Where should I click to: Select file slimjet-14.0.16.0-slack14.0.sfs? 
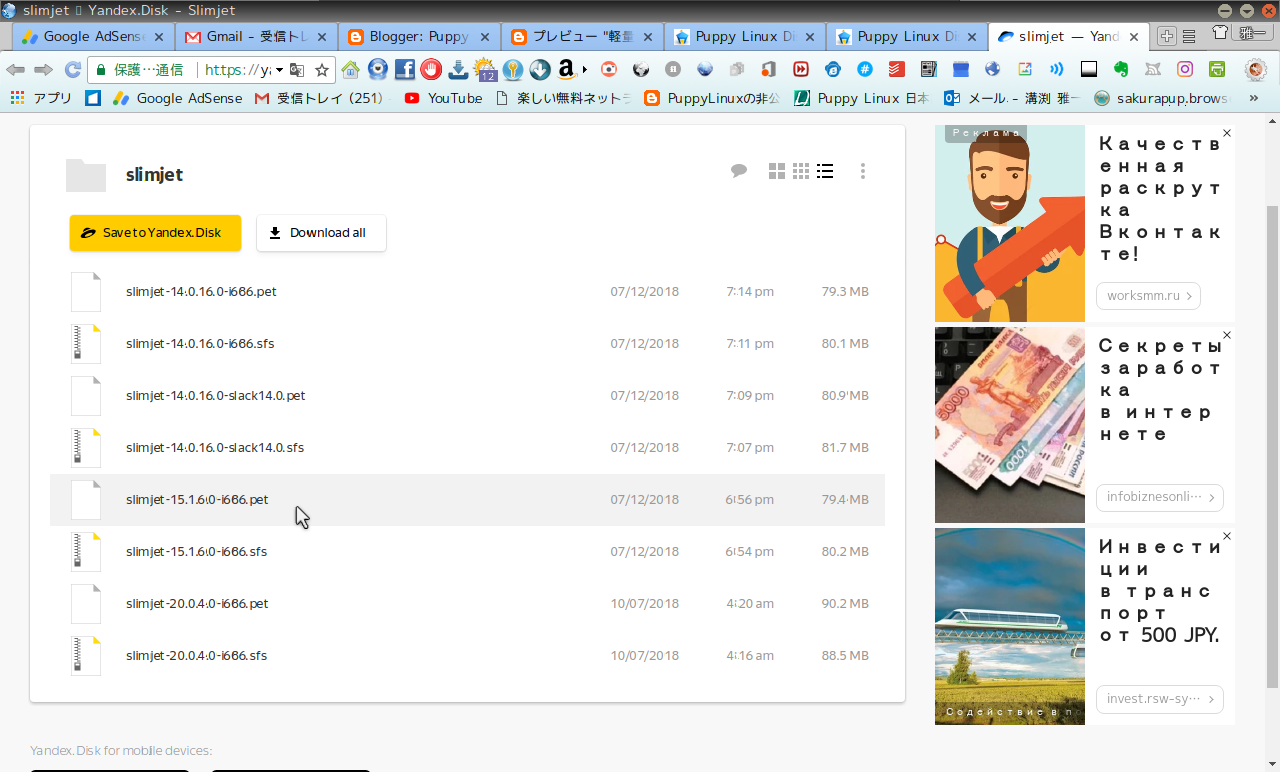(467, 448)
